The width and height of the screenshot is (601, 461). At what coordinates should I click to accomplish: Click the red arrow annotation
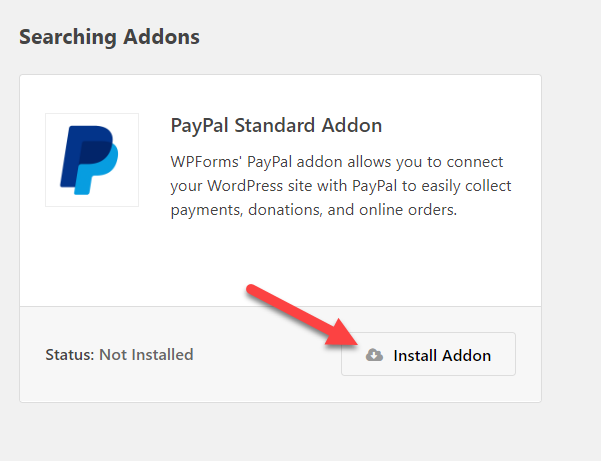pyautogui.click(x=302, y=315)
